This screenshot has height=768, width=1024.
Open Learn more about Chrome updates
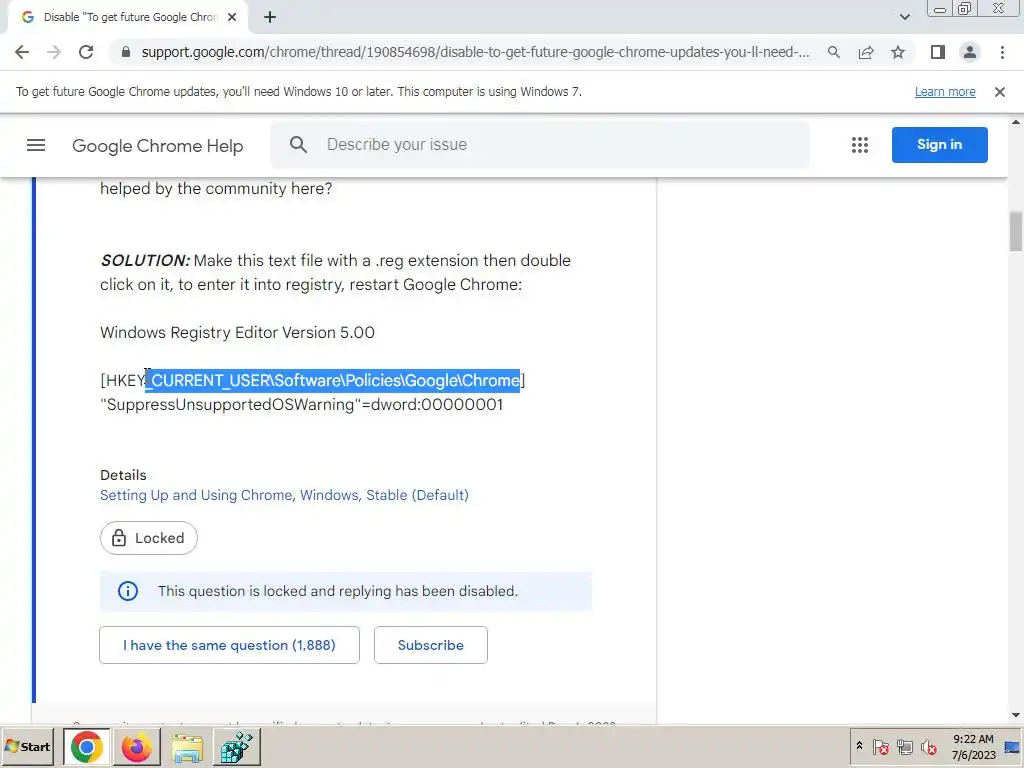coord(945,92)
